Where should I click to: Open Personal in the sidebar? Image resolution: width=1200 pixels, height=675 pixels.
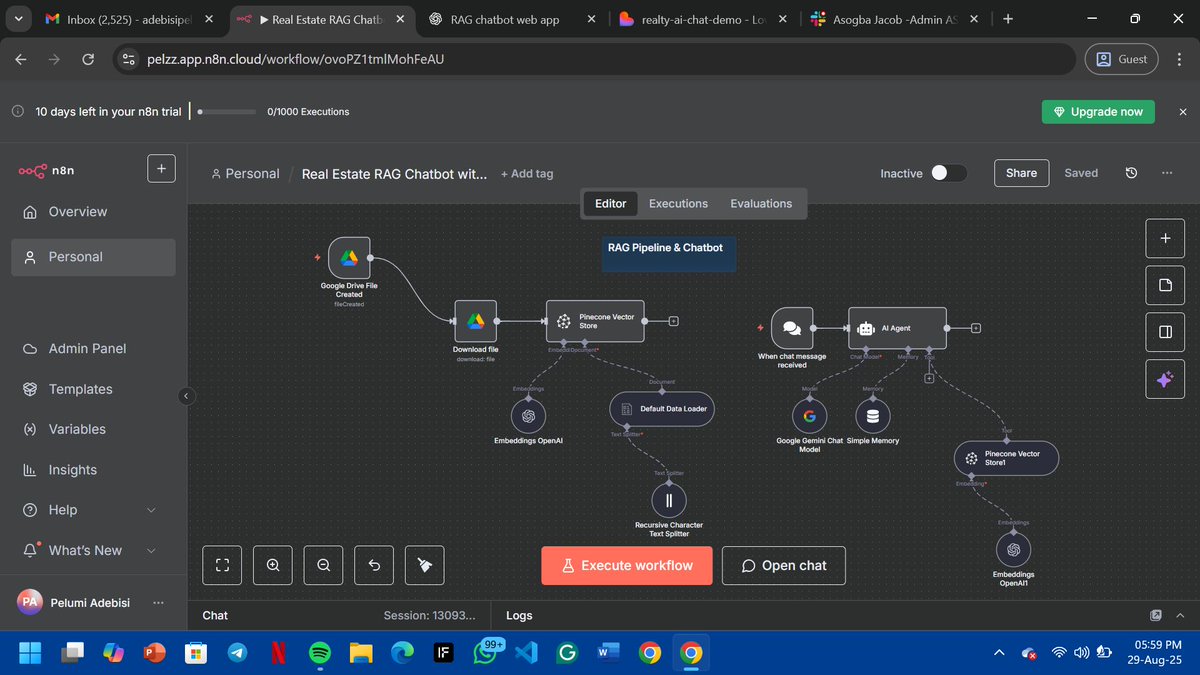pos(94,257)
